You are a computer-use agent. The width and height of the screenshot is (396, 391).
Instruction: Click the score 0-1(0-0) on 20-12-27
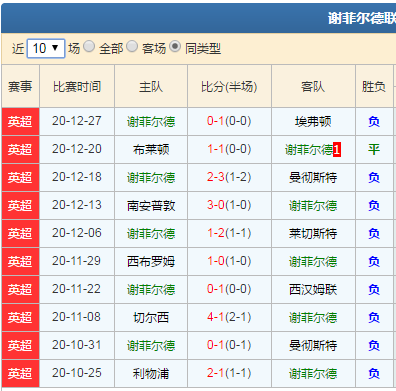pyautogui.click(x=229, y=121)
